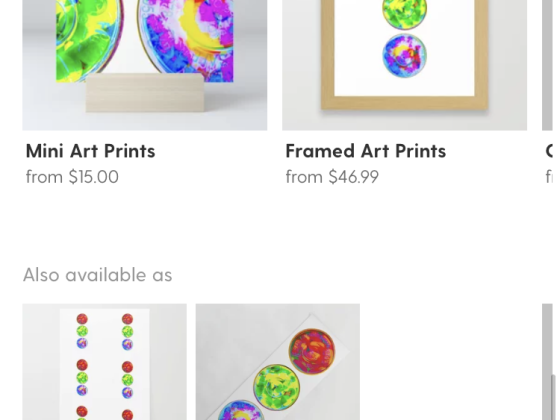Image resolution: width=560 pixels, height=420 pixels.
Task: Click the partially visible thumbnail at far right of lower row
Action: tap(549, 362)
